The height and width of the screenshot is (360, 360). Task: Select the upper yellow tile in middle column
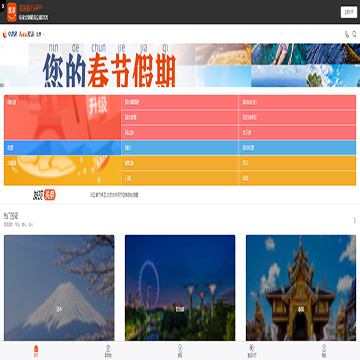(180, 163)
